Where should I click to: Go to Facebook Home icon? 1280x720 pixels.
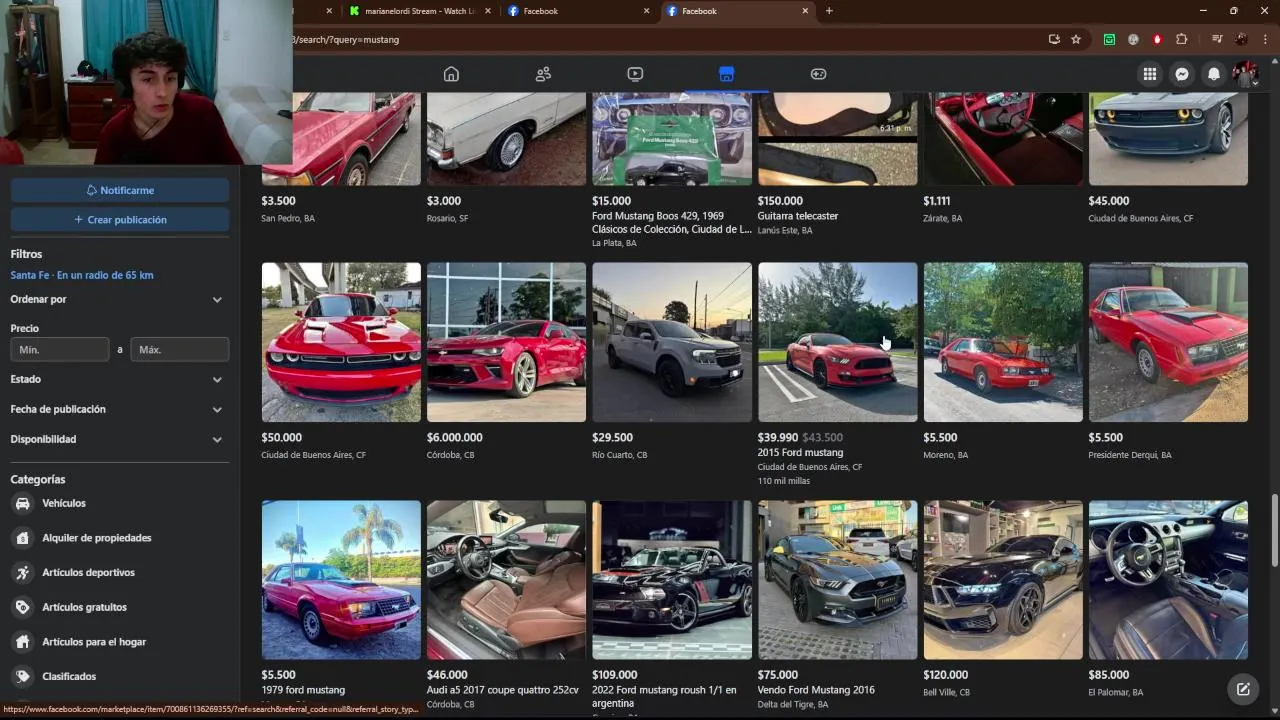451,74
